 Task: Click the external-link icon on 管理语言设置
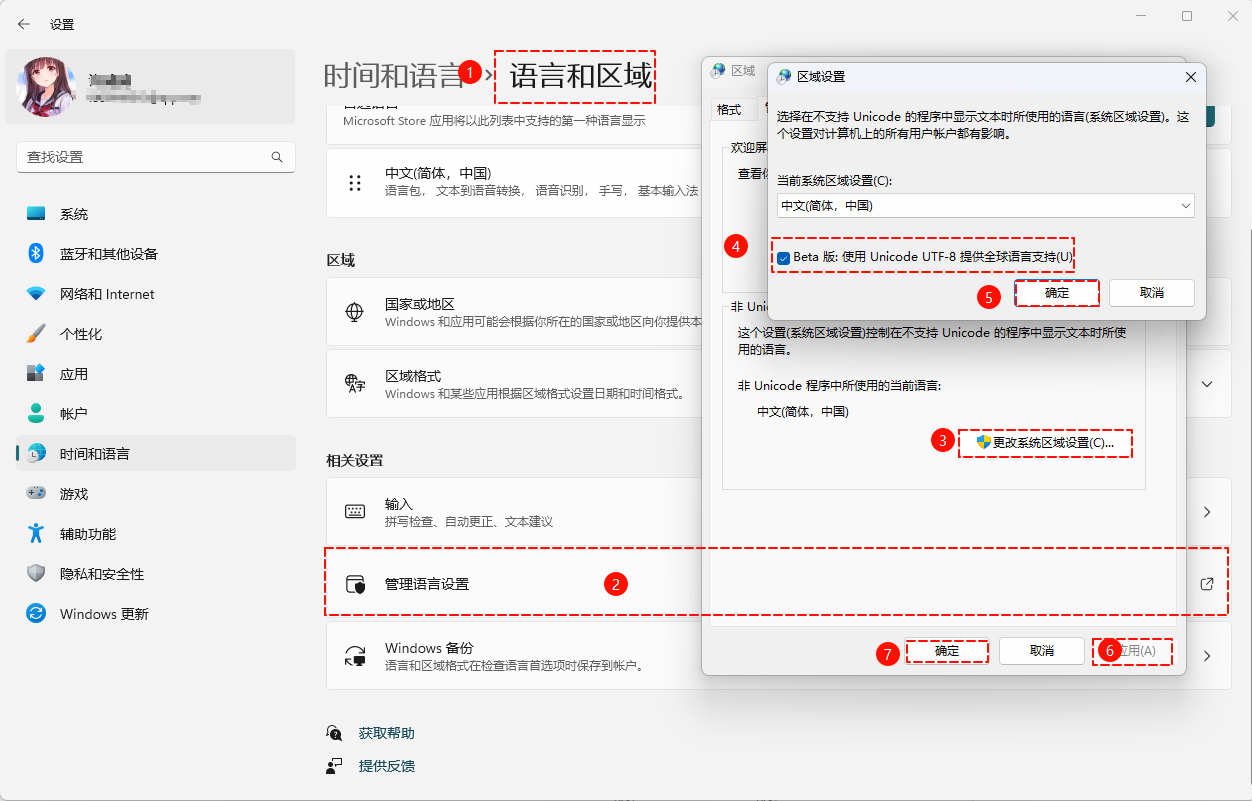[x=1207, y=584]
